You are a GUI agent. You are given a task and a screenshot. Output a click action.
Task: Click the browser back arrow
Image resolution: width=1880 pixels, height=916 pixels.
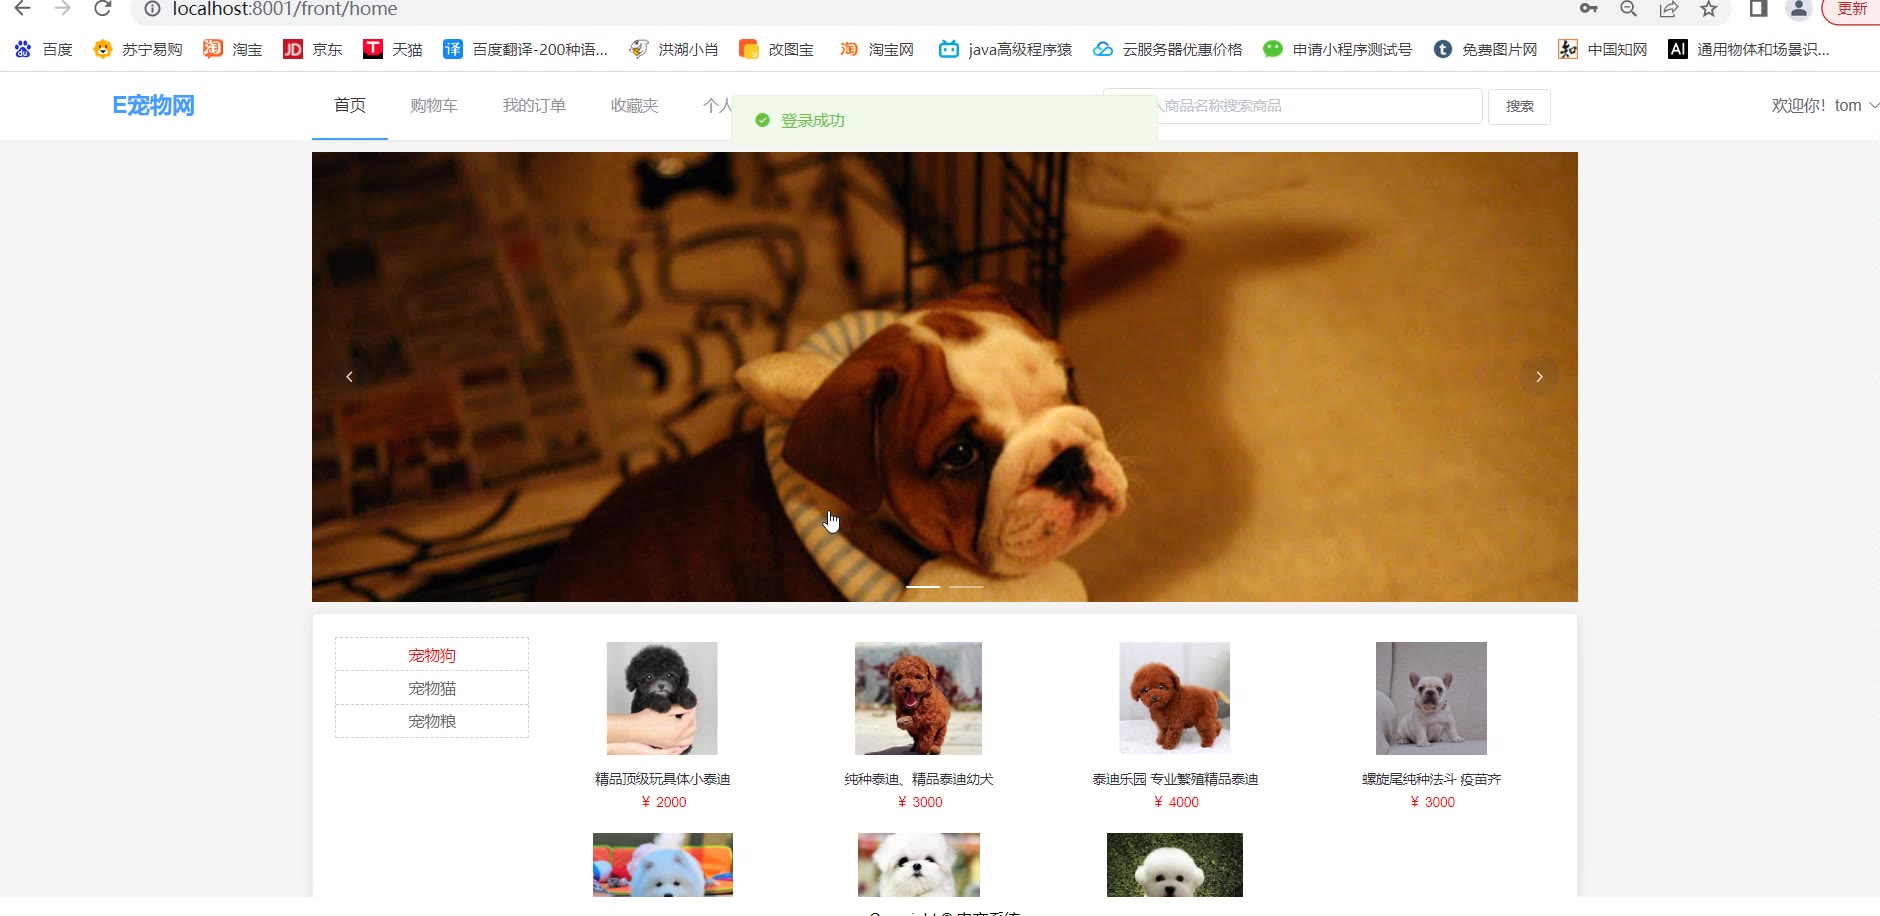tap(22, 9)
